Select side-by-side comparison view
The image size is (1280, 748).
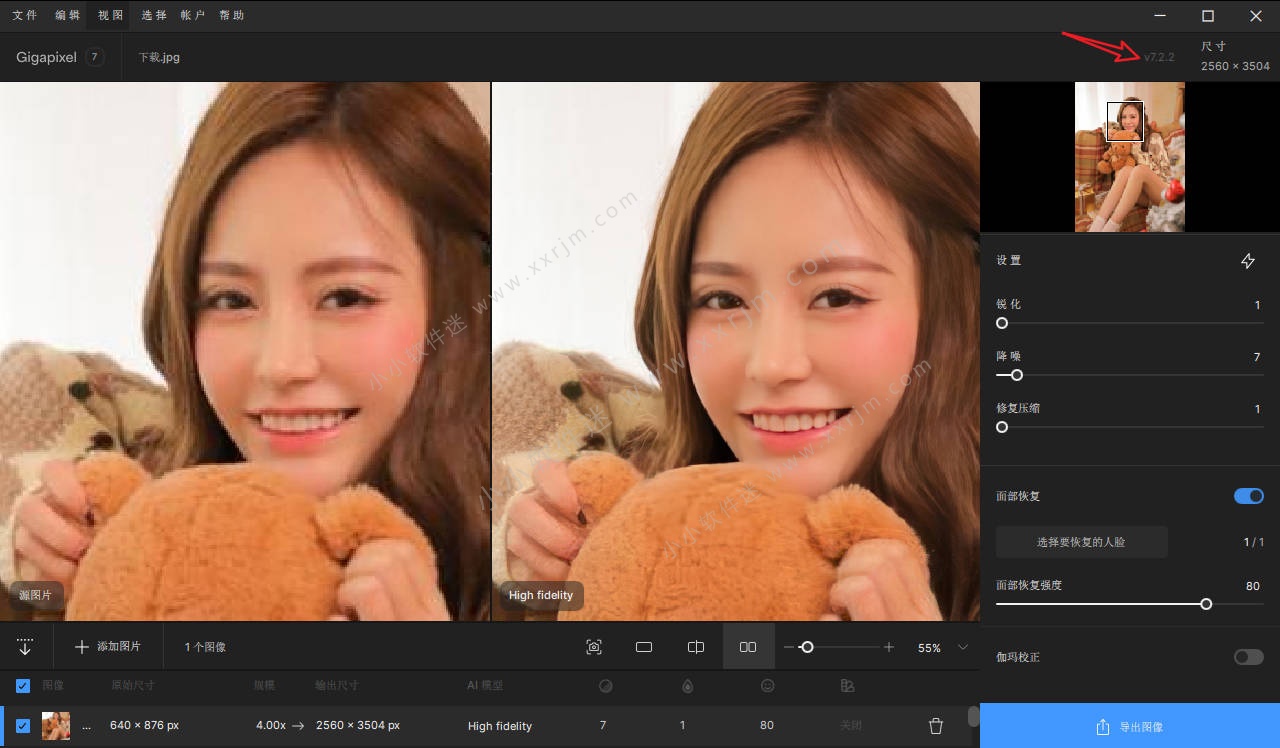tap(748, 647)
